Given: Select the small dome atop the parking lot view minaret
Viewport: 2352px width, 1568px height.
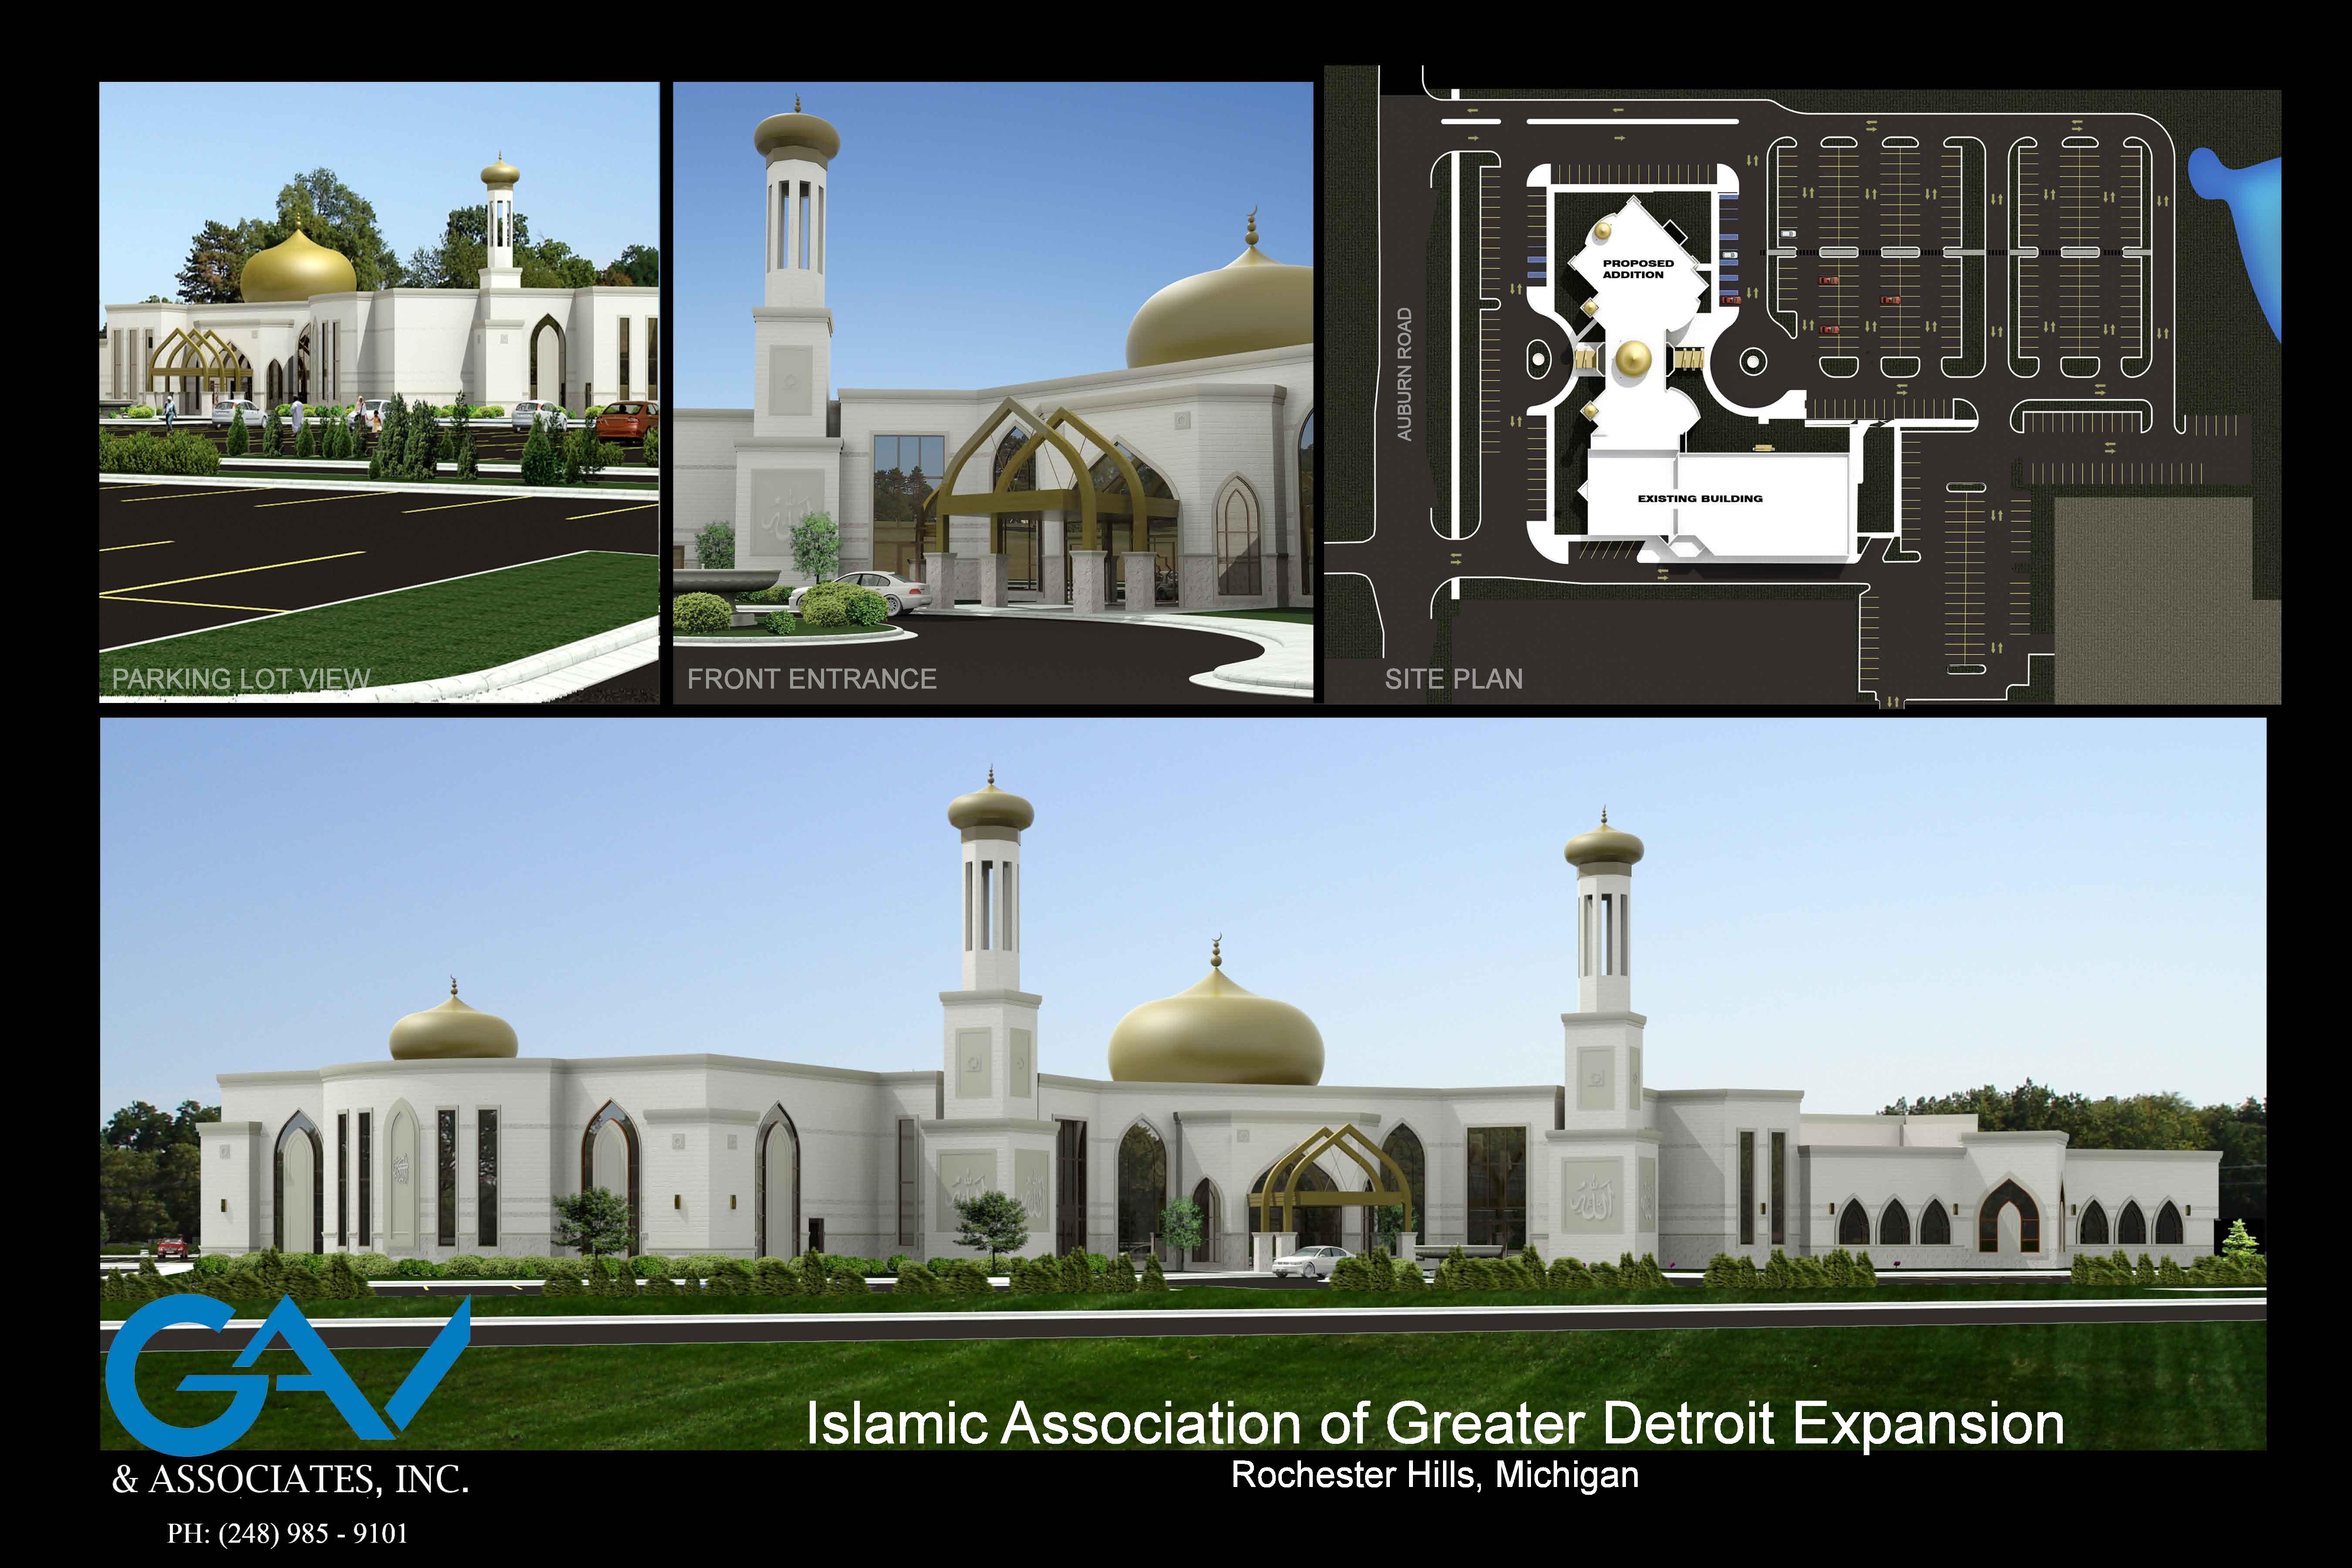Looking at the screenshot, I should [500, 175].
